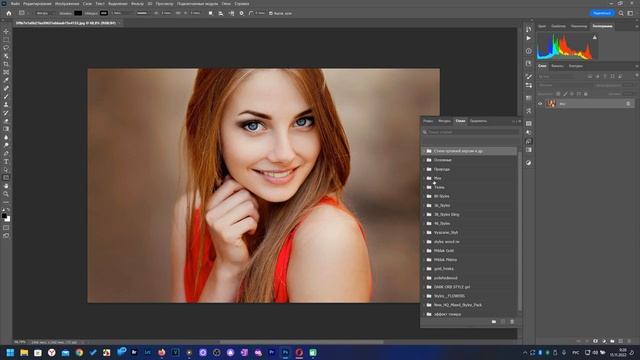The image size is (640, 360).
Task: Open the Actions panel play icon
Action: pyautogui.click(x=529, y=38)
